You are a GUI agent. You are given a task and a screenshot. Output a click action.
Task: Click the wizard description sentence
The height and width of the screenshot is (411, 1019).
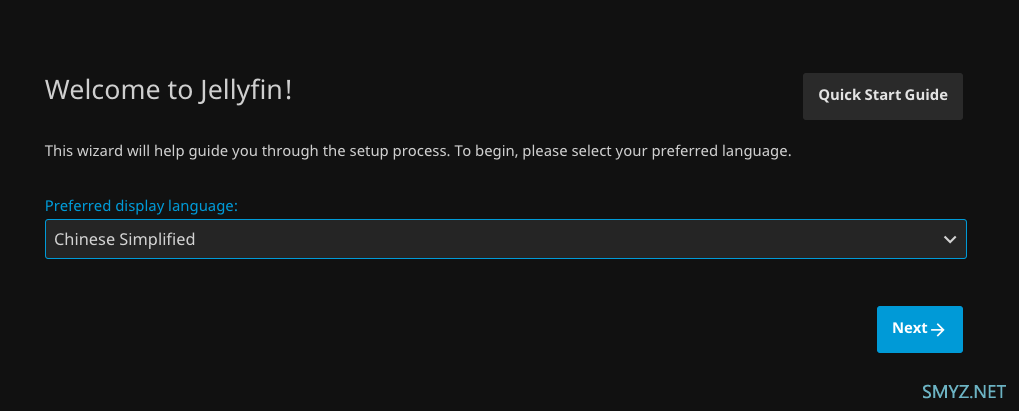coord(418,152)
